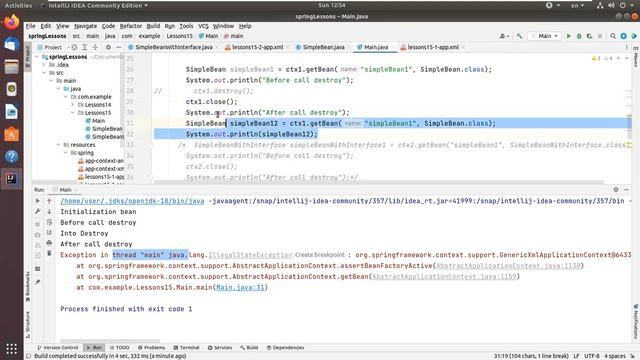Select opened file target icon in Project panel
The height and width of the screenshot is (360, 640).
[x=74, y=47]
